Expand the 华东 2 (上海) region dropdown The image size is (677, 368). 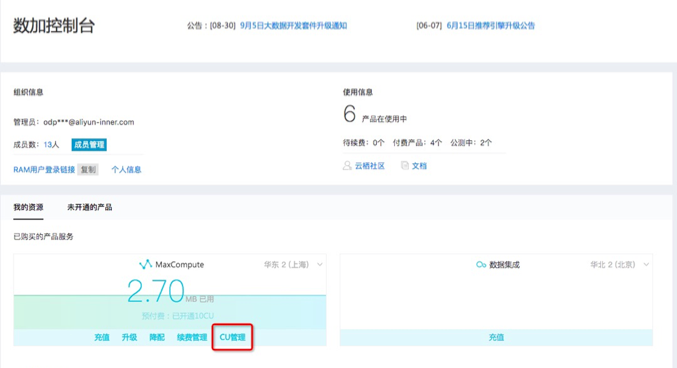click(320, 264)
